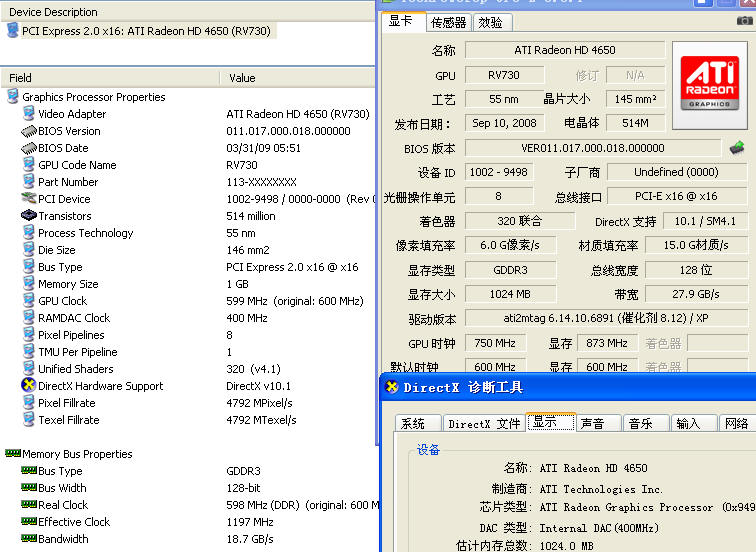Click the memory type field GDDR3
This screenshot has height=552, width=756.
[510, 269]
